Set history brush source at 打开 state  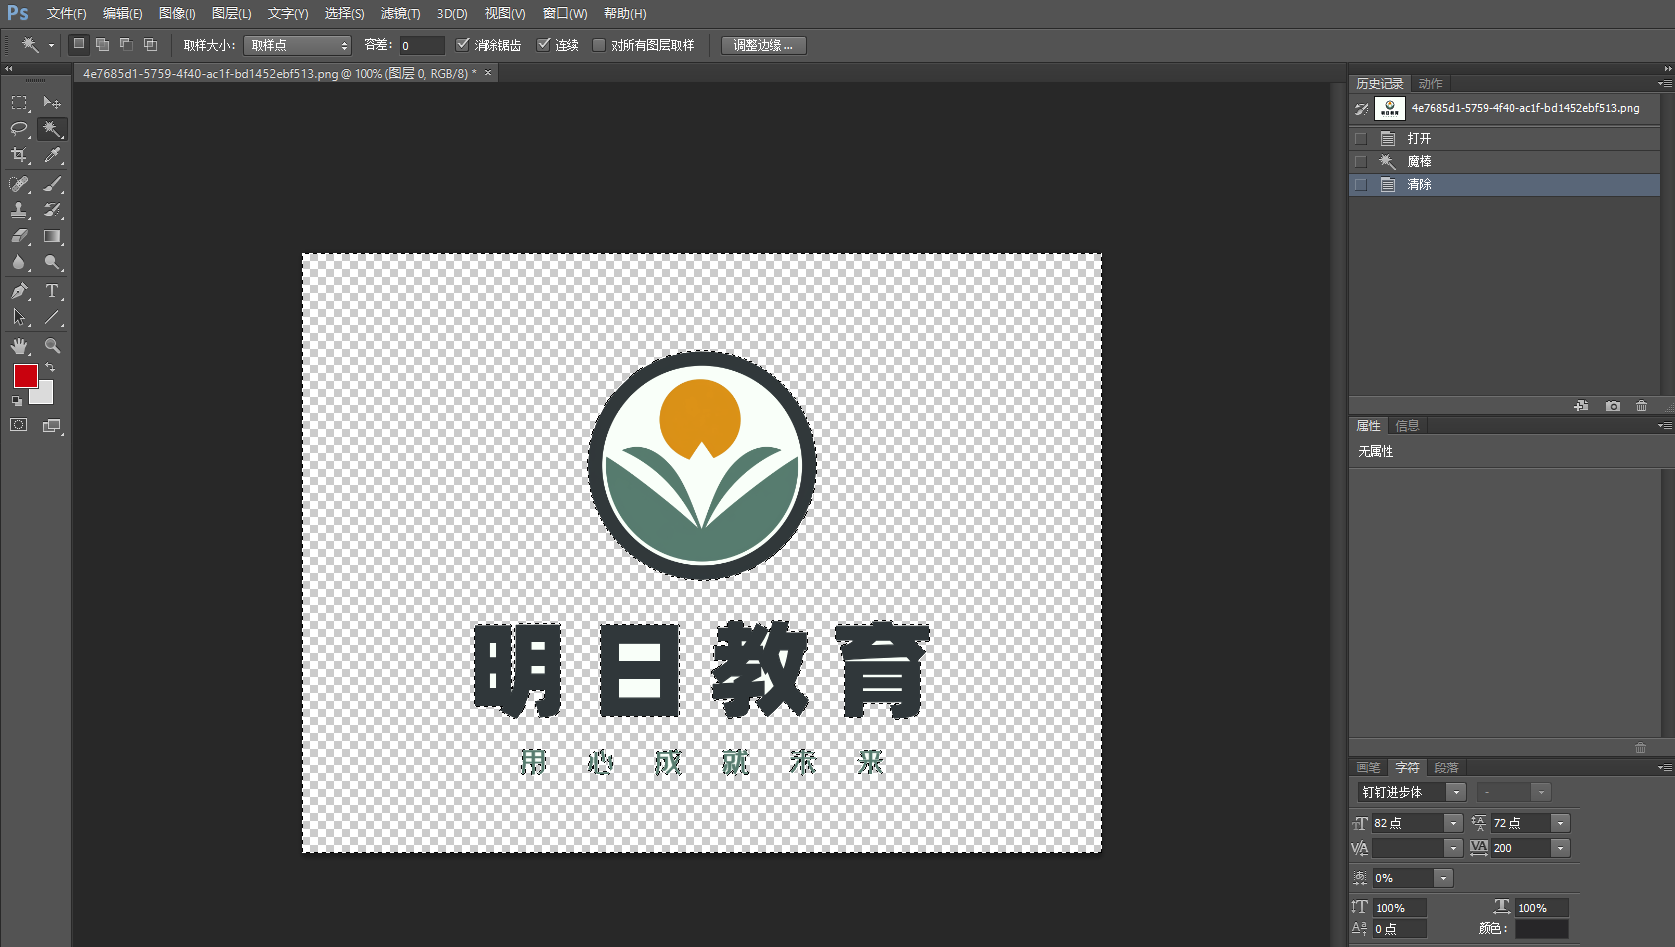point(1360,138)
